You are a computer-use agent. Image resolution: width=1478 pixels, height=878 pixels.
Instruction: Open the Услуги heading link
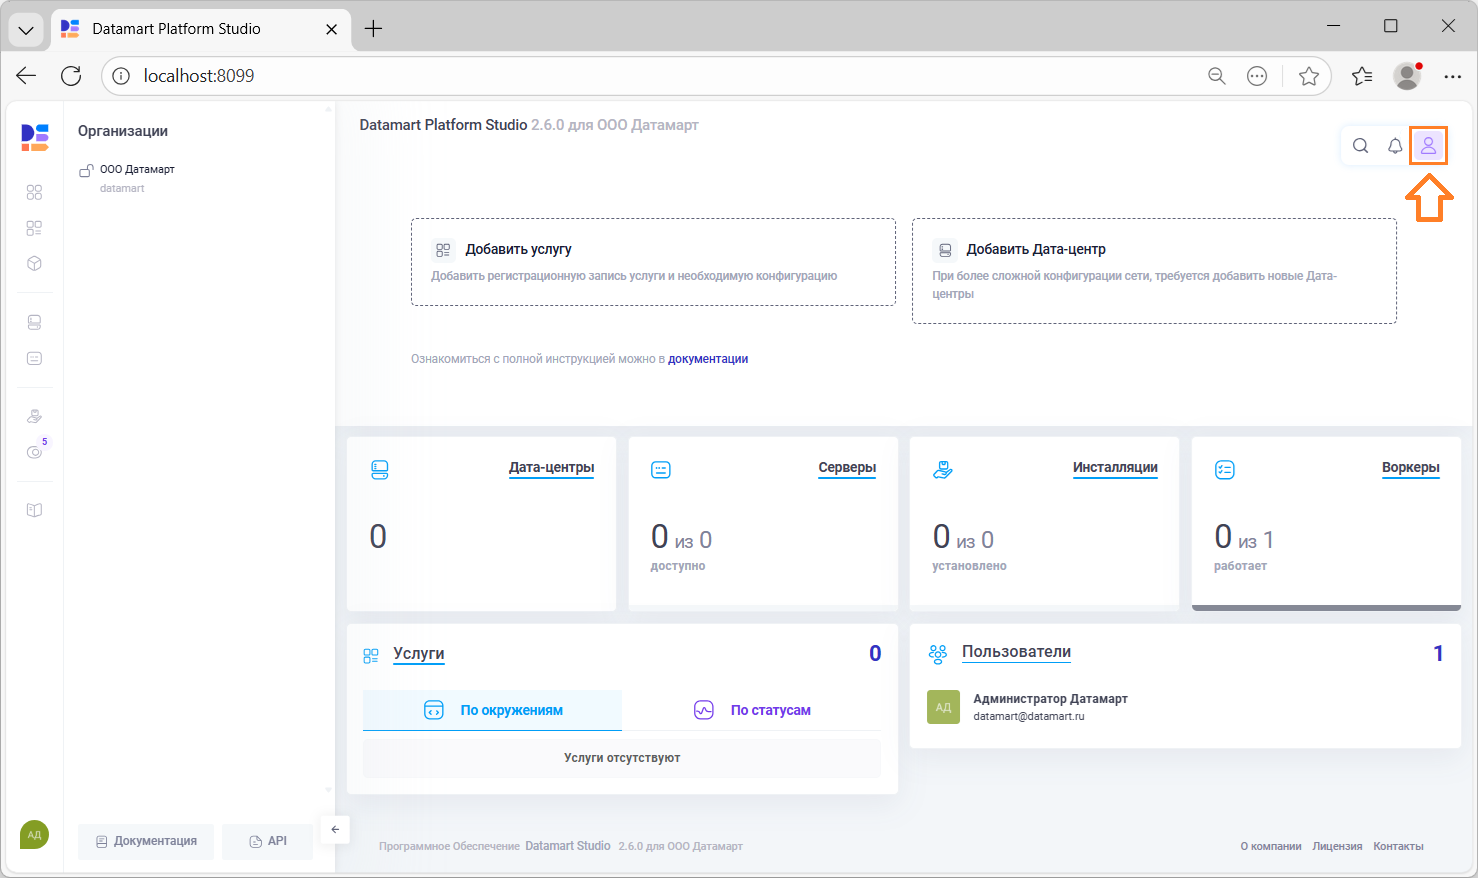(x=419, y=654)
